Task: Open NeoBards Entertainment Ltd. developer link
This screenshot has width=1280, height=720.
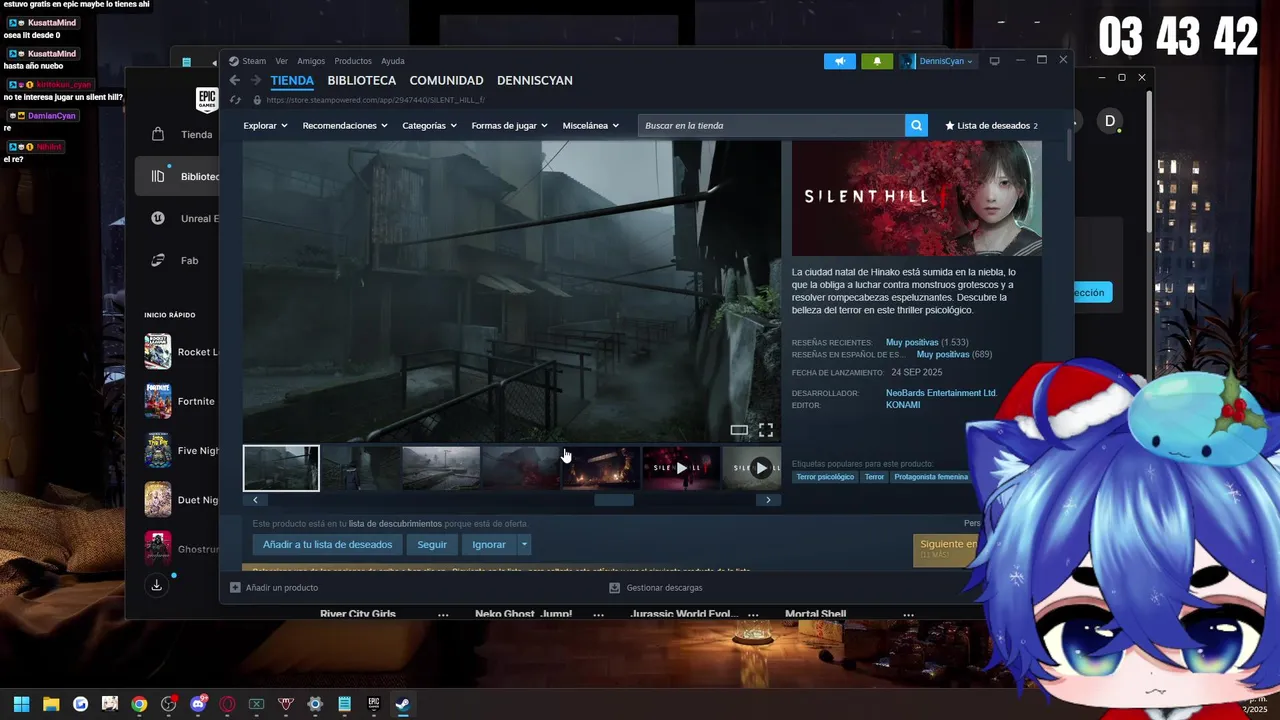Action: click(941, 393)
